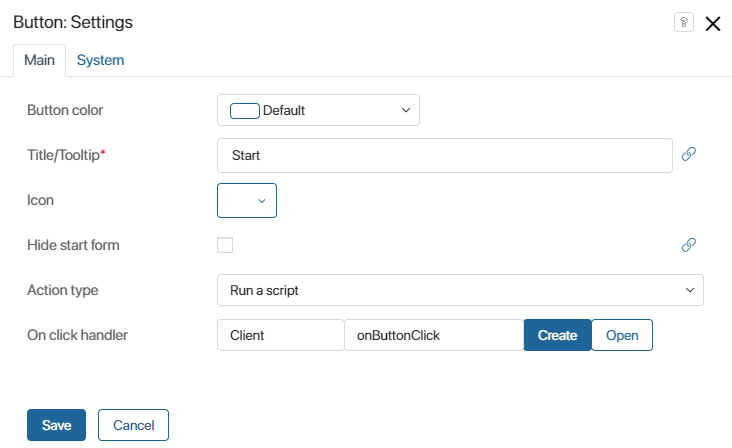Focus the Title/Tooltip field containing Start
The image size is (732, 448).
click(x=444, y=155)
